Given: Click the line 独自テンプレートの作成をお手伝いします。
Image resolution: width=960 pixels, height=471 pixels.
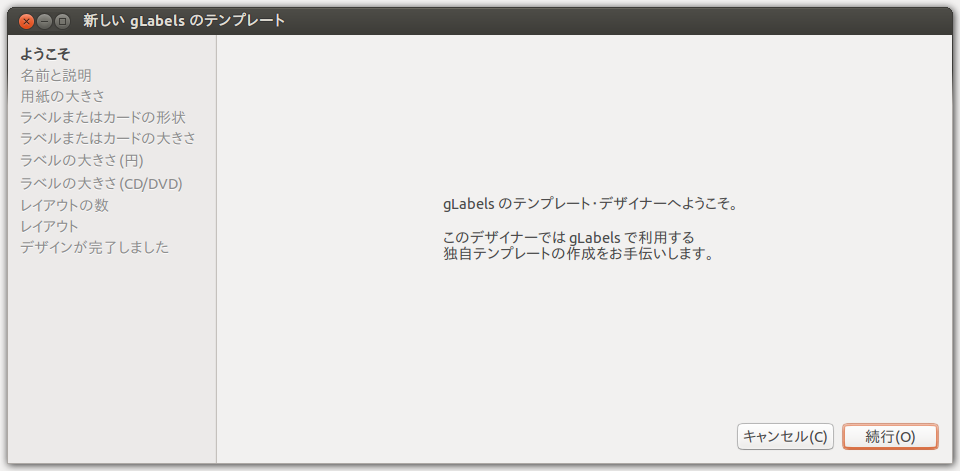Looking at the screenshot, I should point(579,254).
